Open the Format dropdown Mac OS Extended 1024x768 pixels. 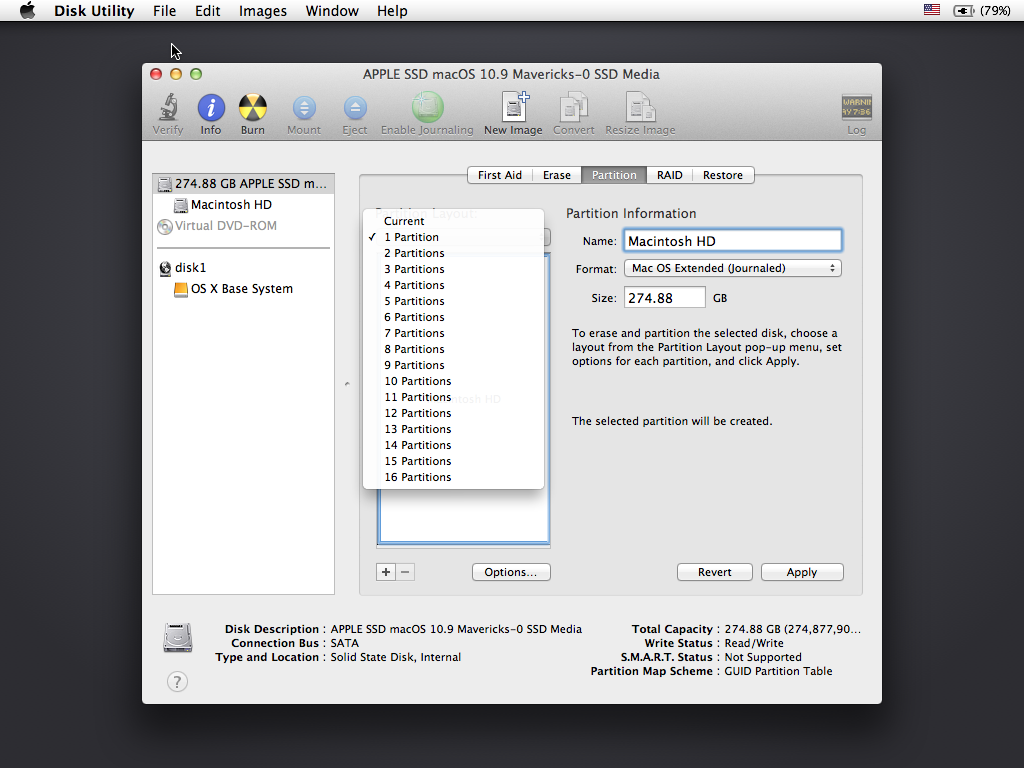click(x=733, y=268)
